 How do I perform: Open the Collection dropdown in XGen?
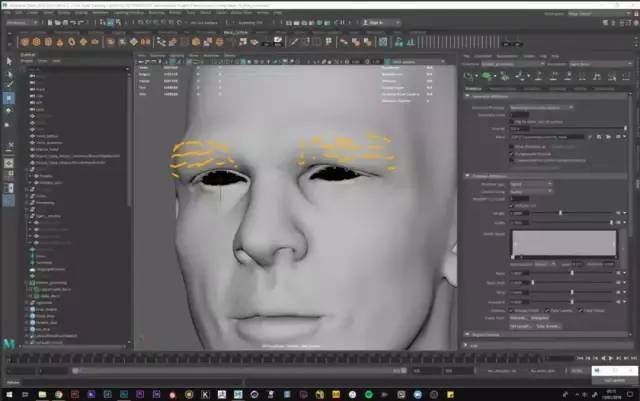pos(513,64)
